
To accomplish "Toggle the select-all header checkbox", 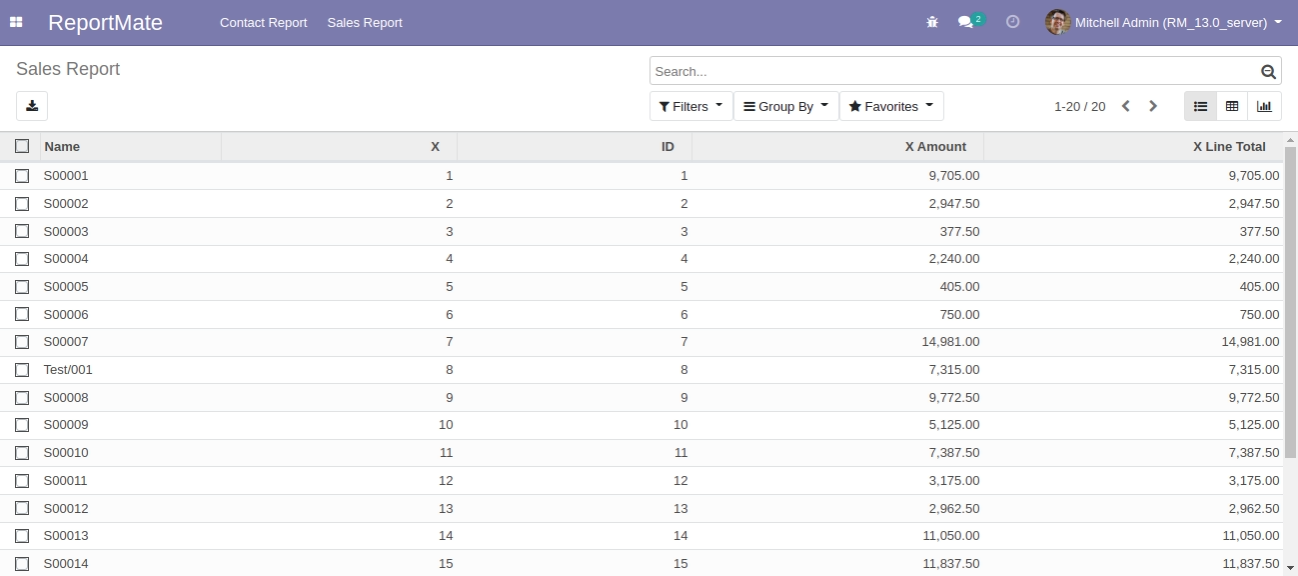I will 22,146.
